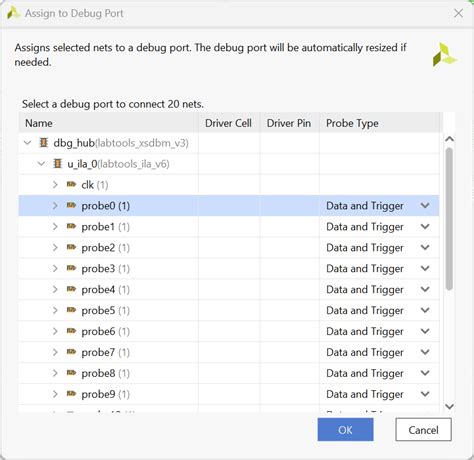The width and height of the screenshot is (474, 460).
Task: Click the probe3 port icon
Action: [x=71, y=268]
